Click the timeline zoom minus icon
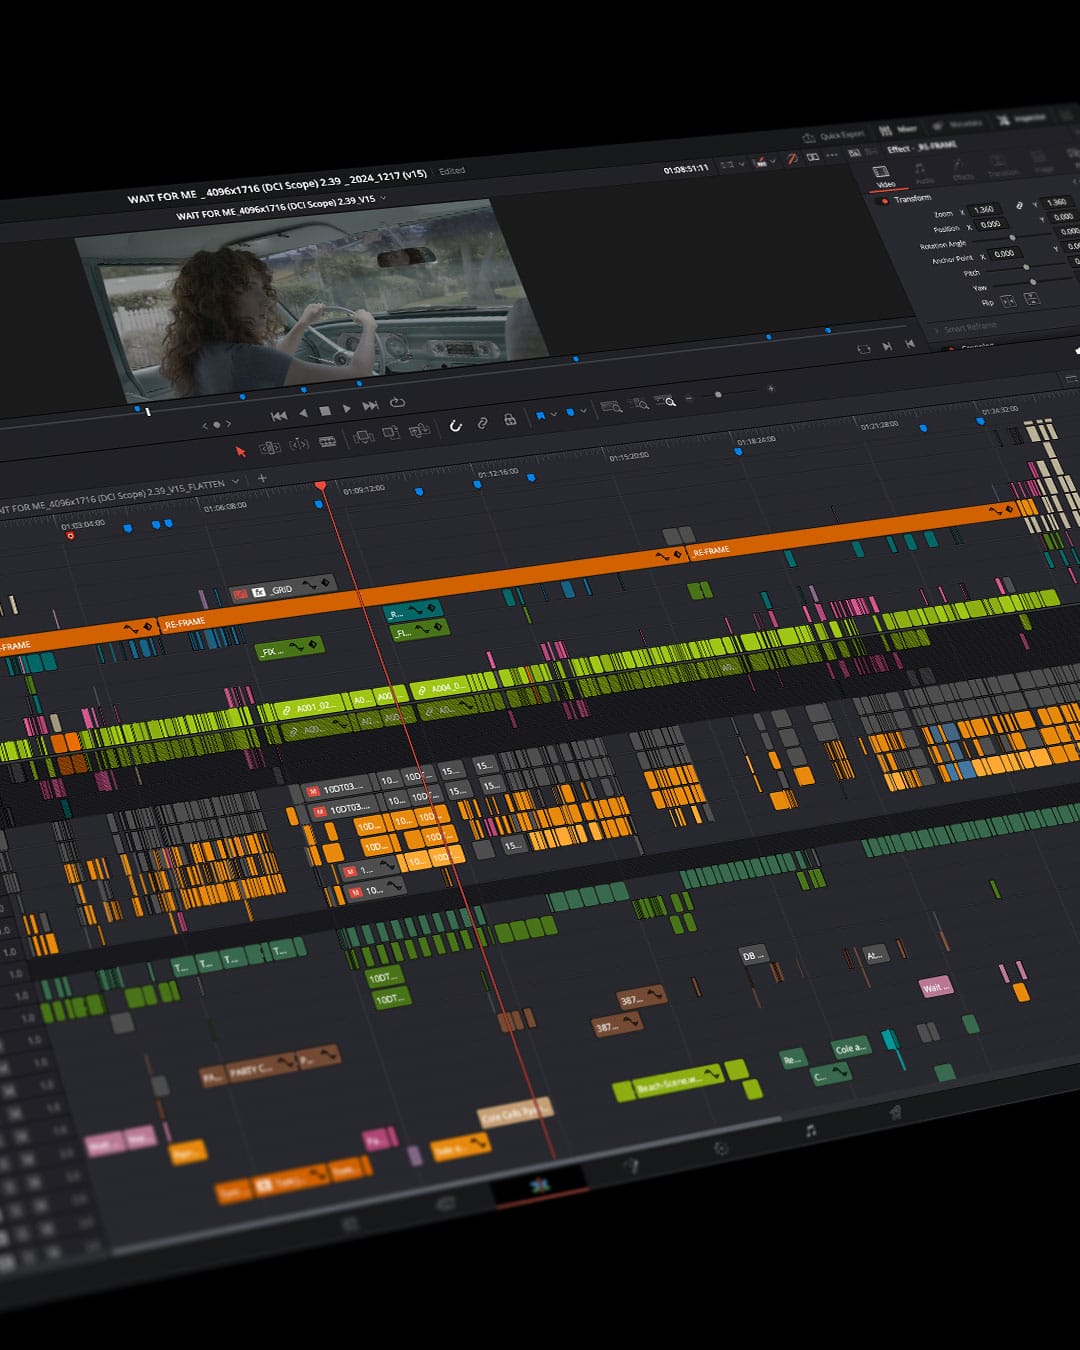 pos(689,398)
